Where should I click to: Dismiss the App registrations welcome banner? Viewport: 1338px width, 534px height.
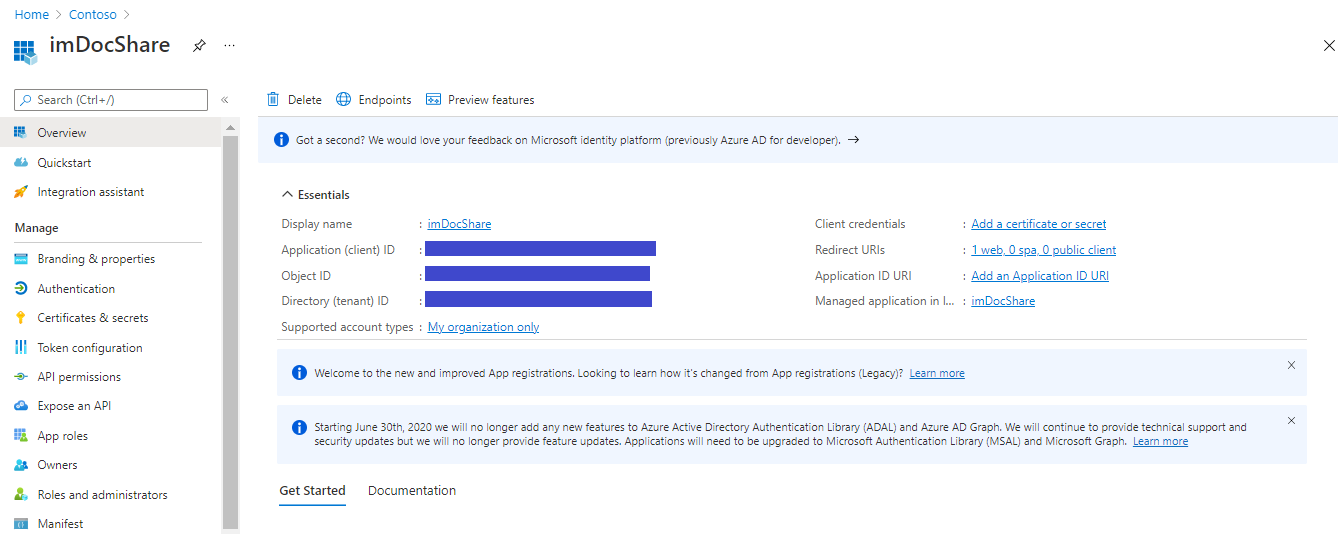(x=1291, y=365)
